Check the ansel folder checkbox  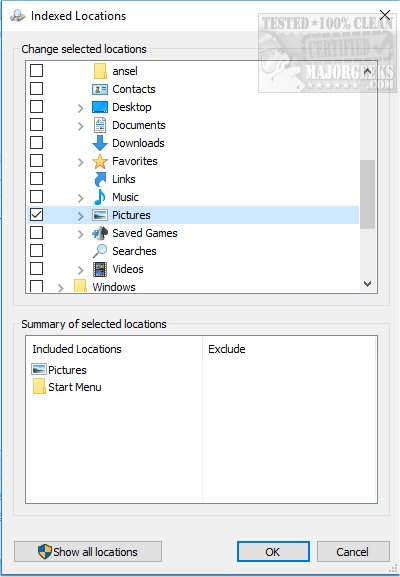click(36, 71)
